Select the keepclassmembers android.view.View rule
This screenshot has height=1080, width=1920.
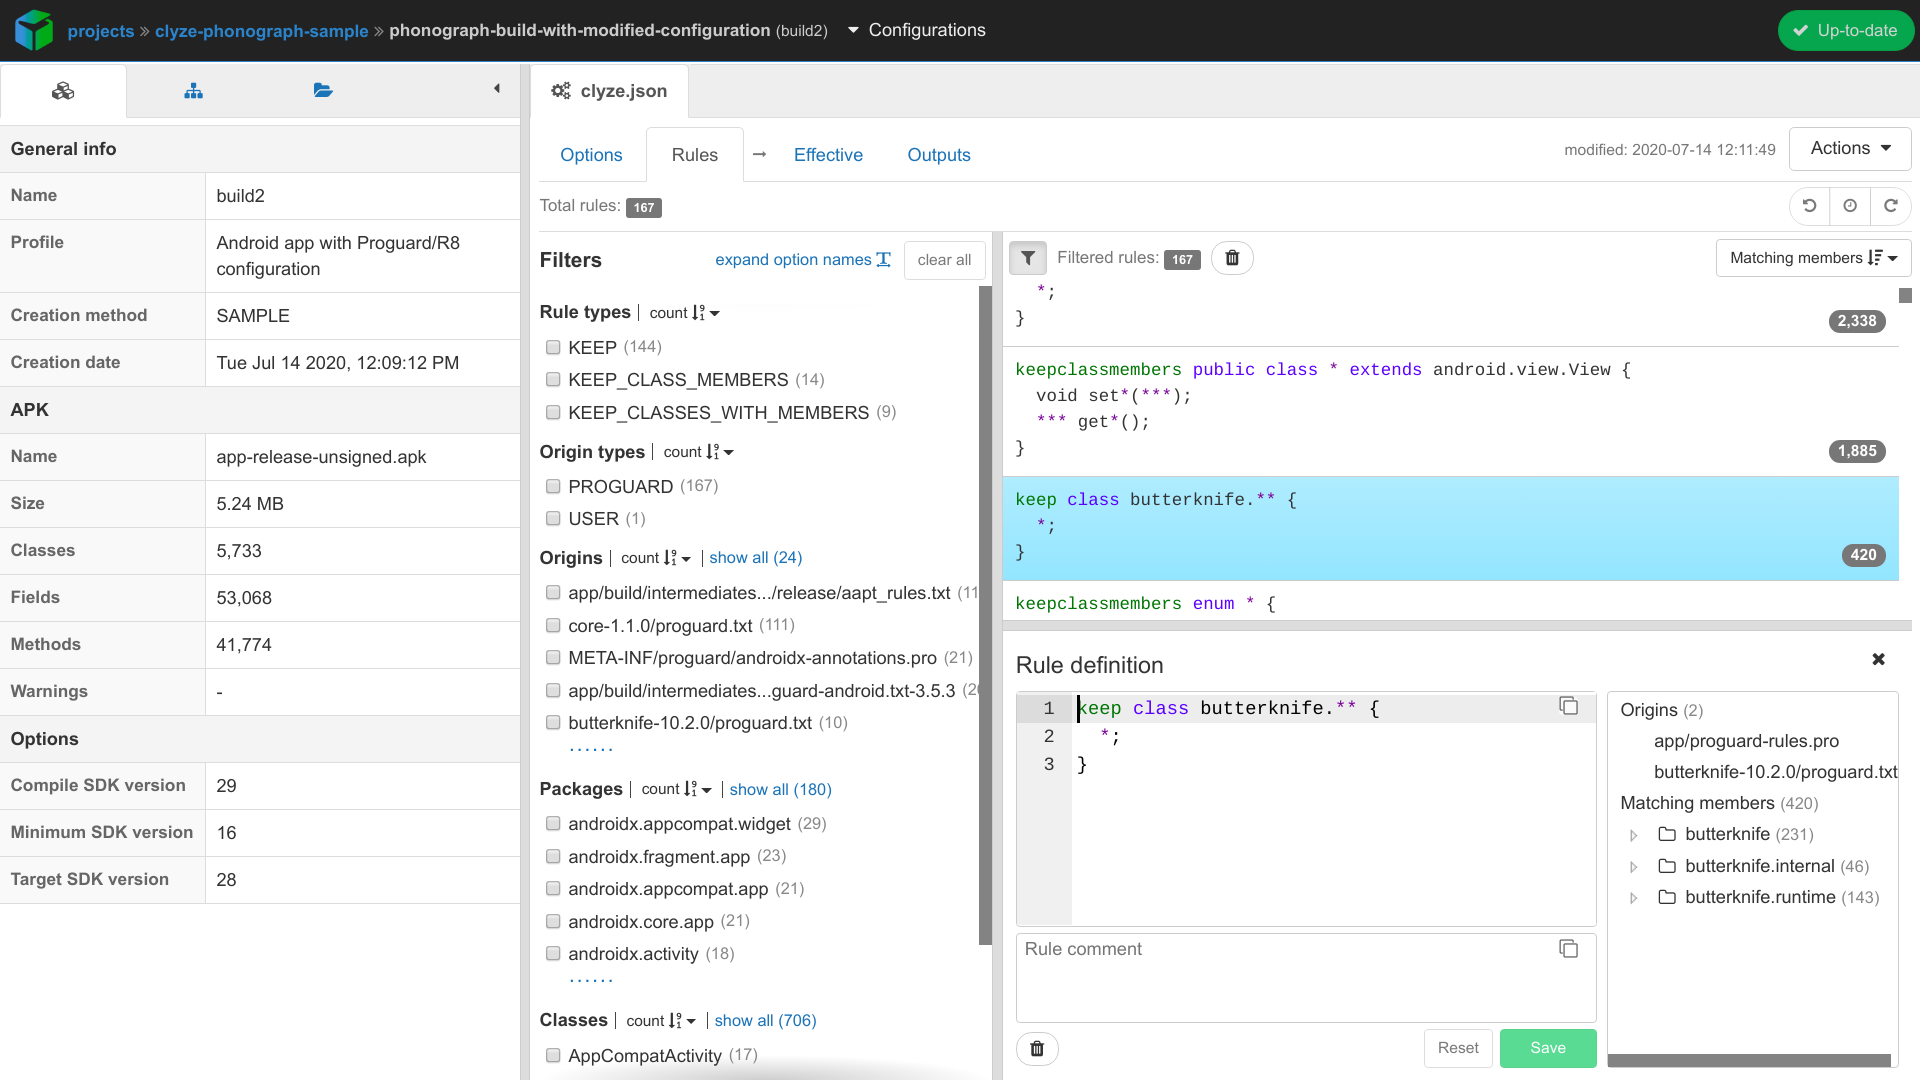pos(1450,411)
